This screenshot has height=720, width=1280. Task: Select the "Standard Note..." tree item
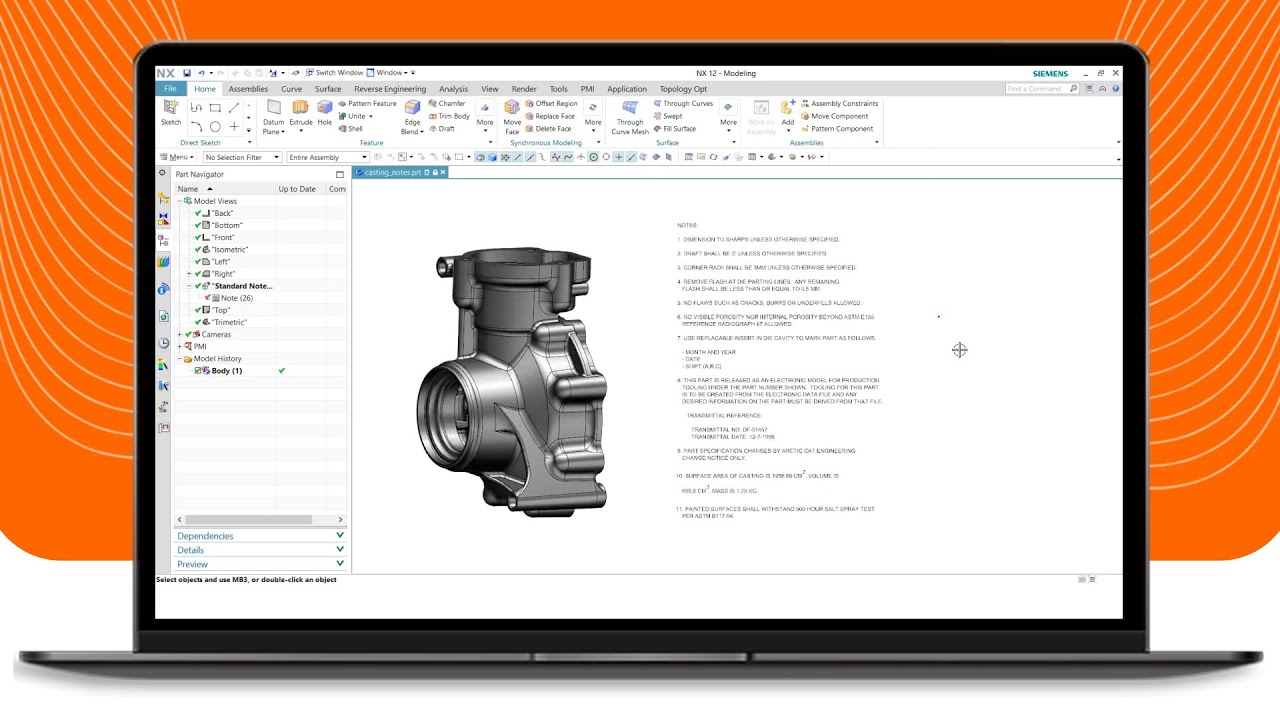point(242,286)
